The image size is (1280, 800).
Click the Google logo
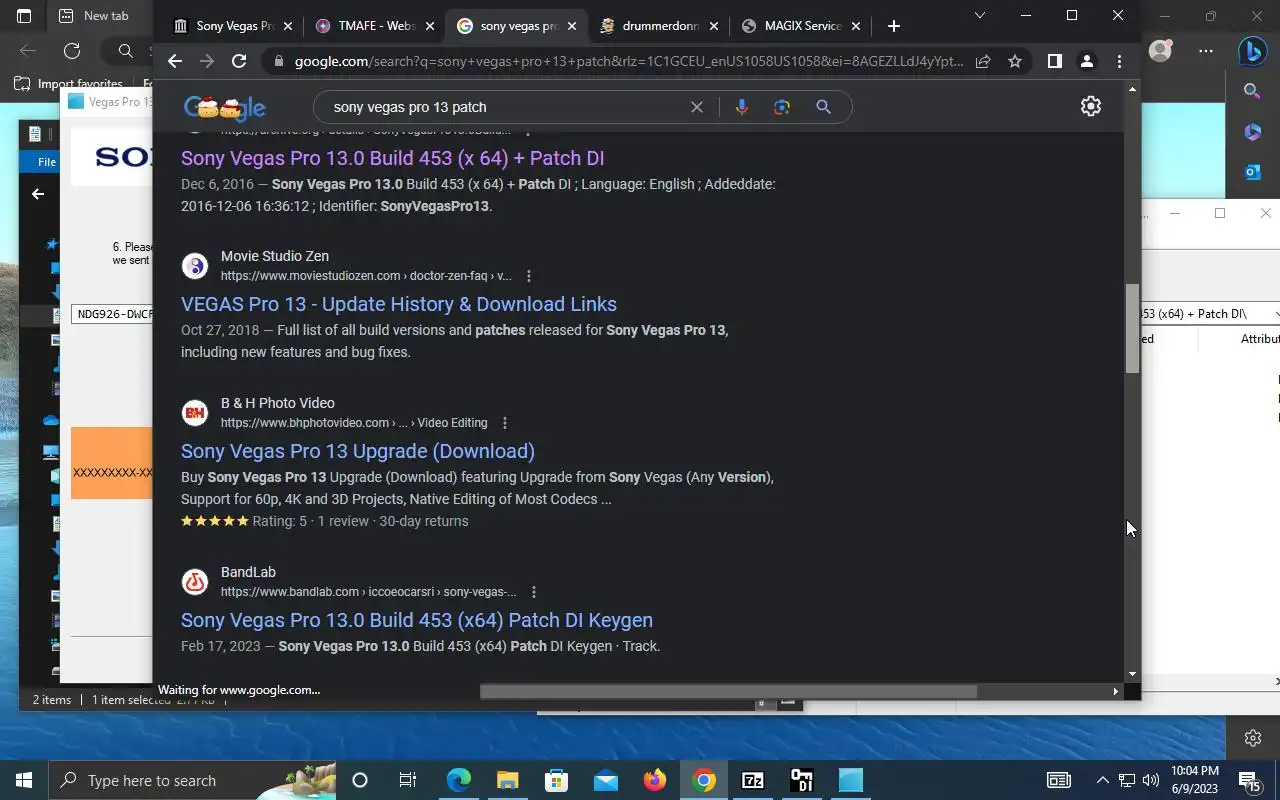click(225, 107)
